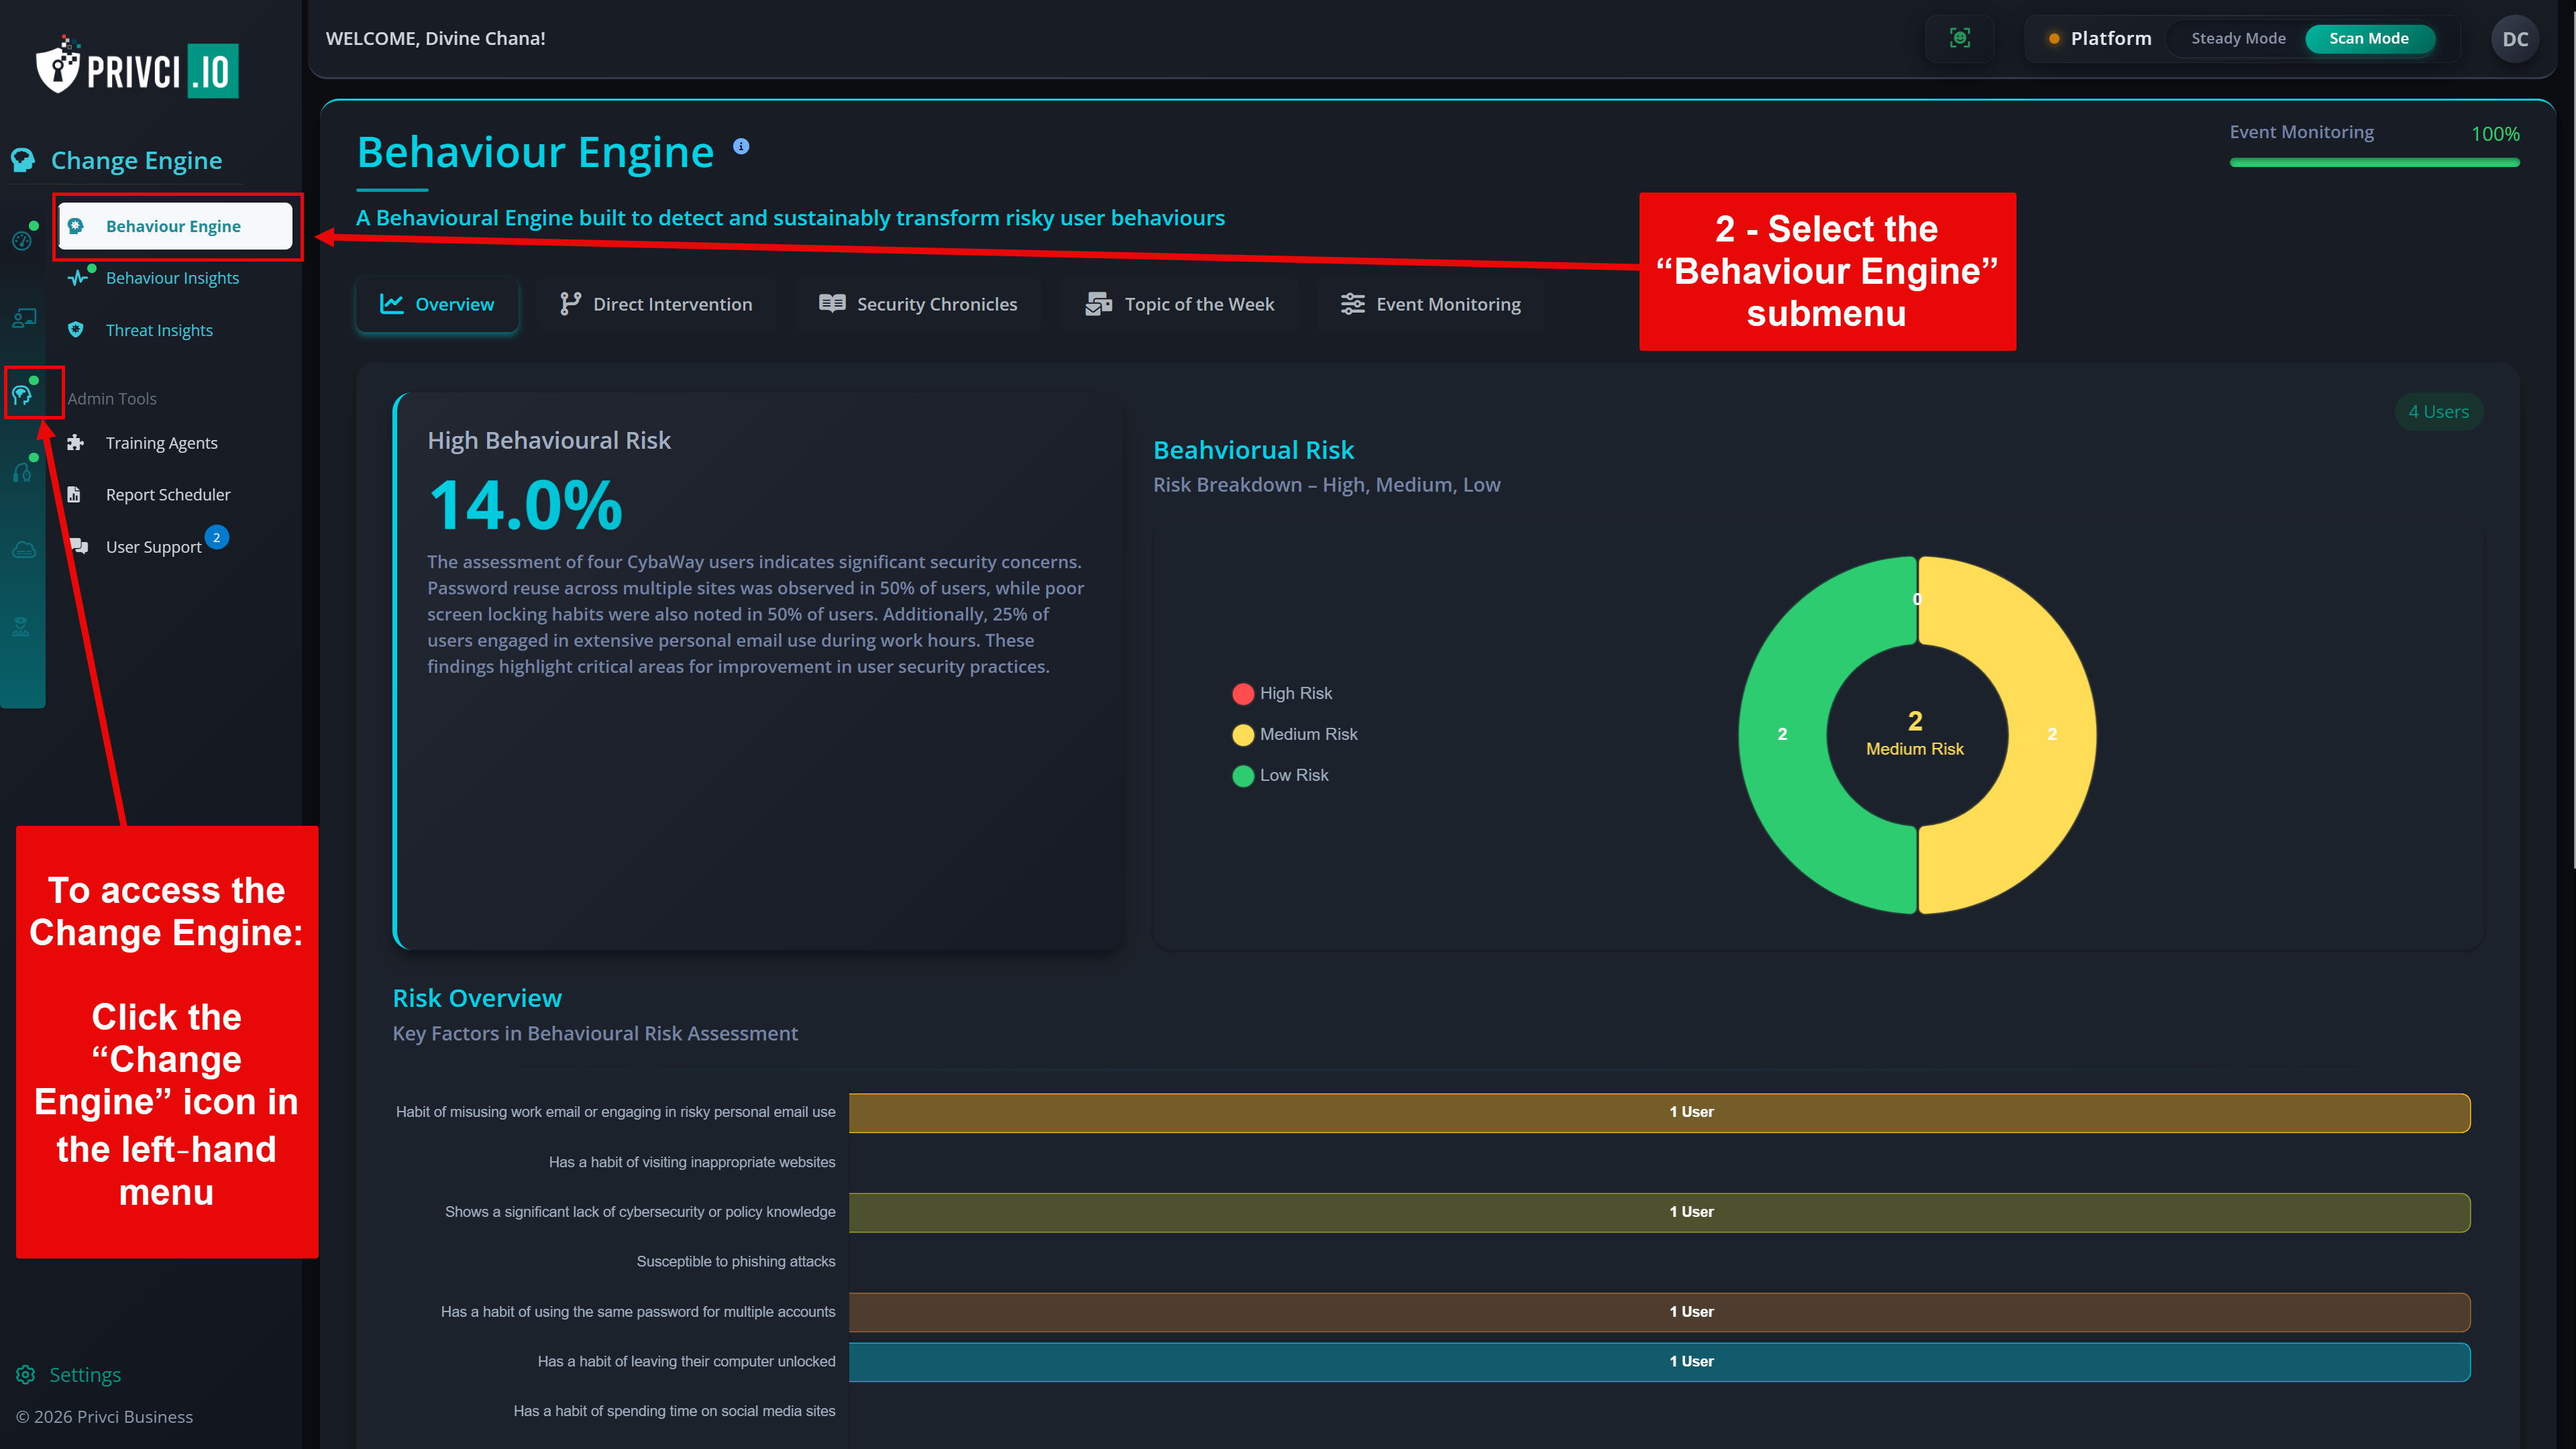Image resolution: width=2576 pixels, height=1449 pixels.
Task: Enable Scan Mode
Action: pos(2369,38)
